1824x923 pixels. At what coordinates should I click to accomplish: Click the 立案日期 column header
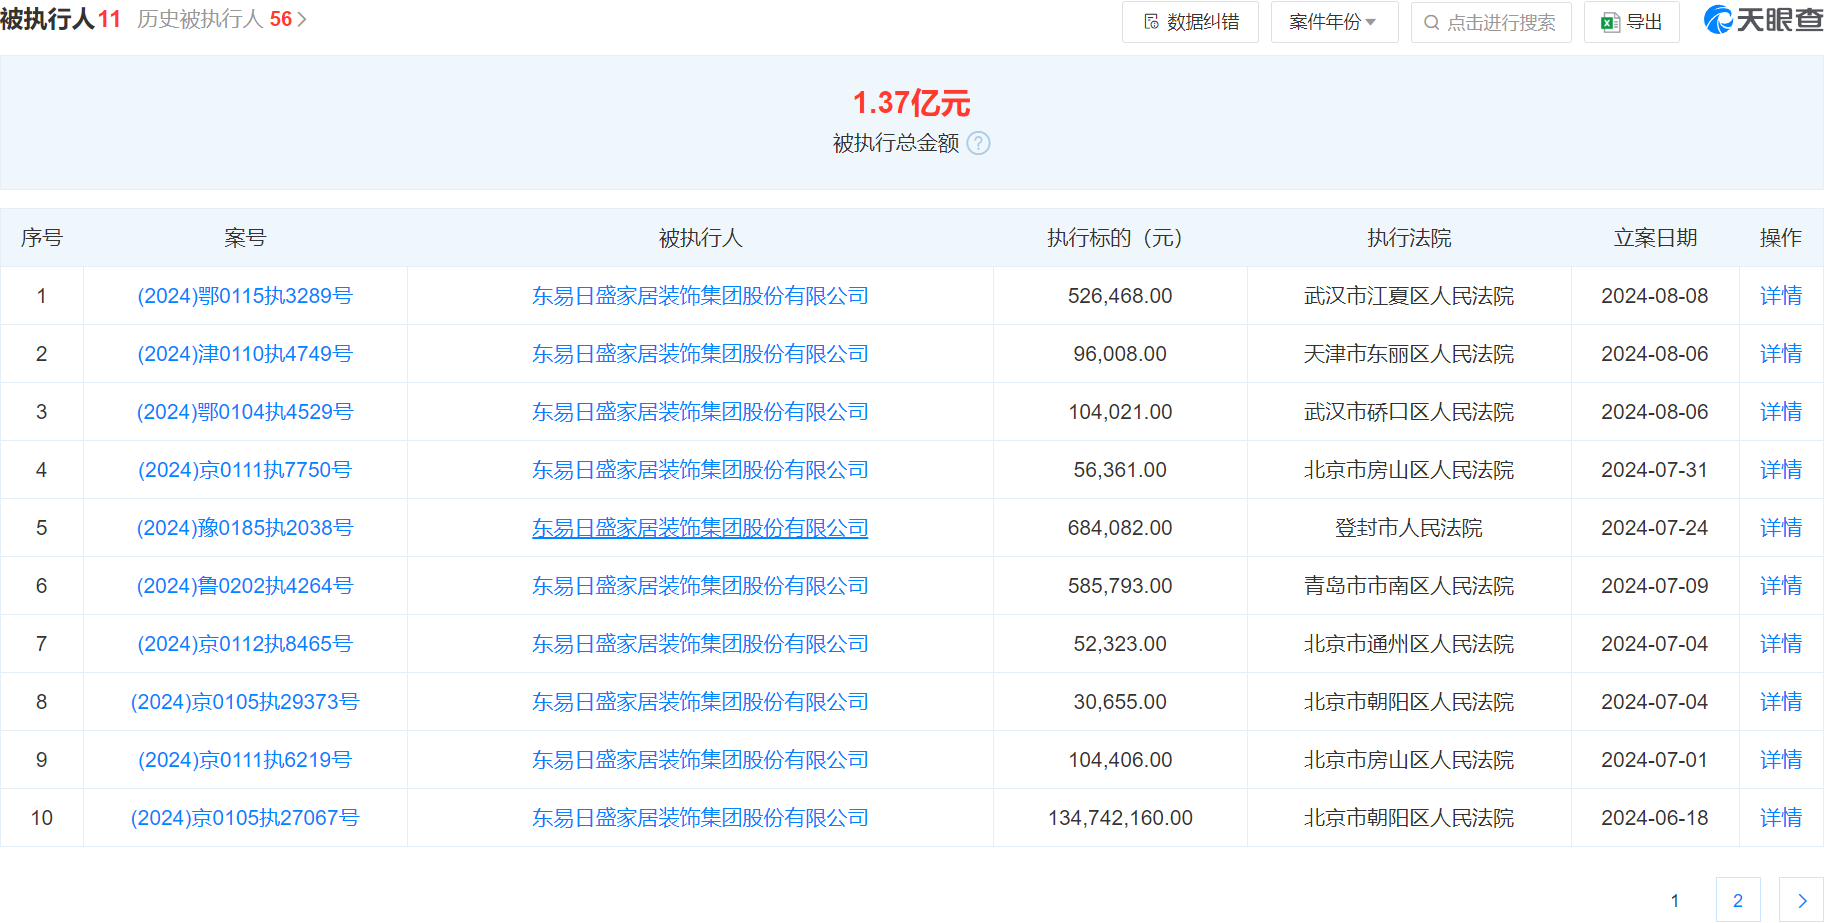[1655, 238]
